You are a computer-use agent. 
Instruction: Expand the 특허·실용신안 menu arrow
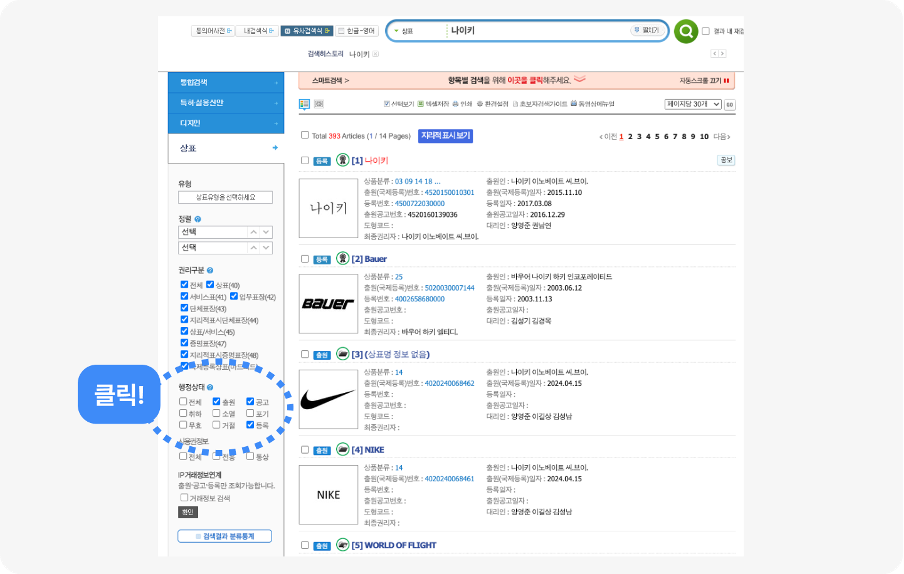tap(276, 103)
